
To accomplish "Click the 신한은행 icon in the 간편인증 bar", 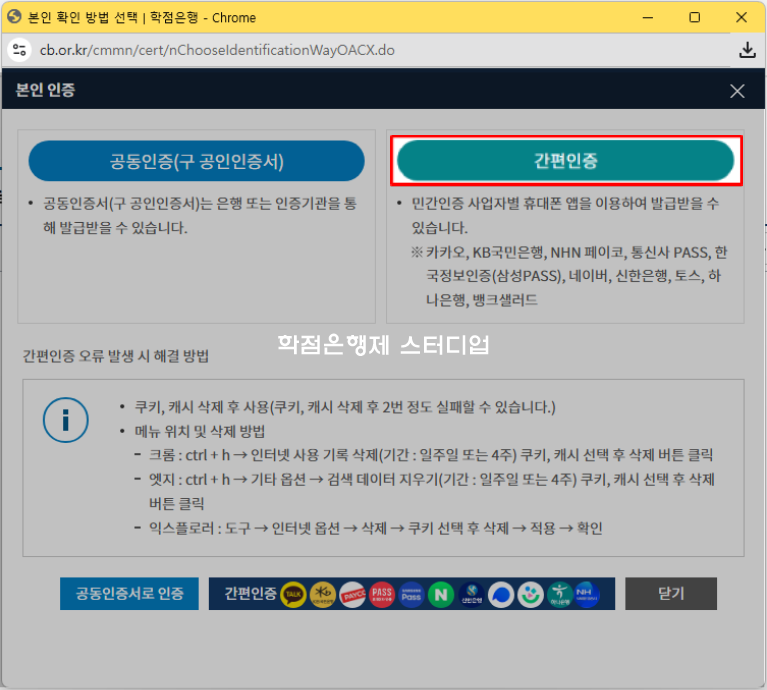I will point(471,595).
